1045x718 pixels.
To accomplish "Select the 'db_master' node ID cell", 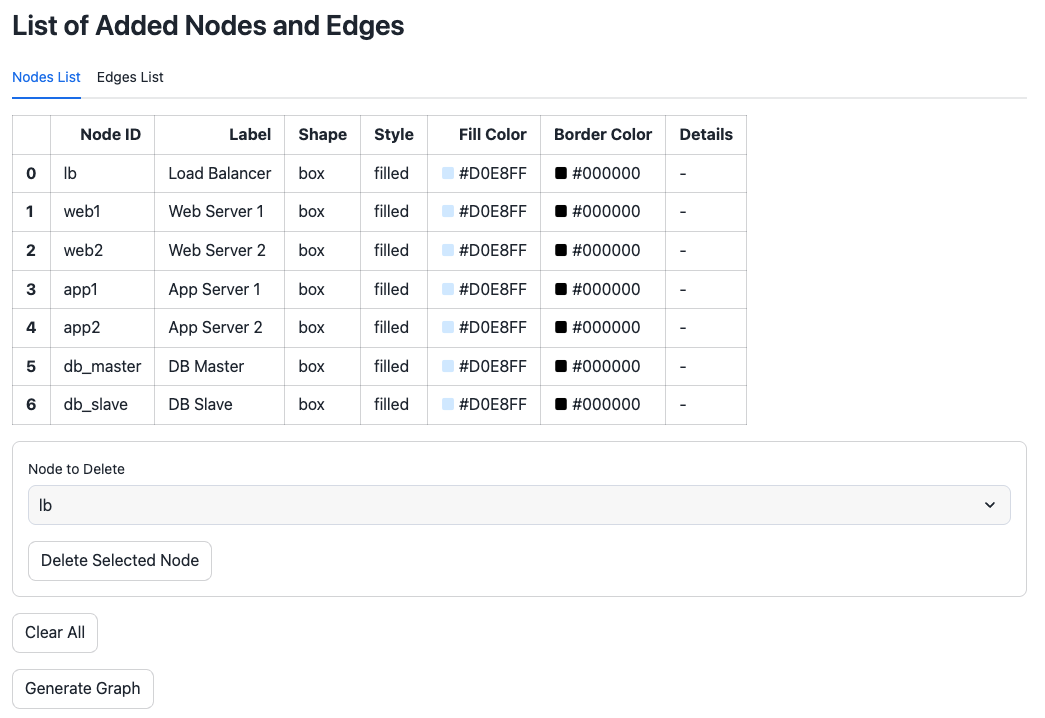I will coord(103,367).
